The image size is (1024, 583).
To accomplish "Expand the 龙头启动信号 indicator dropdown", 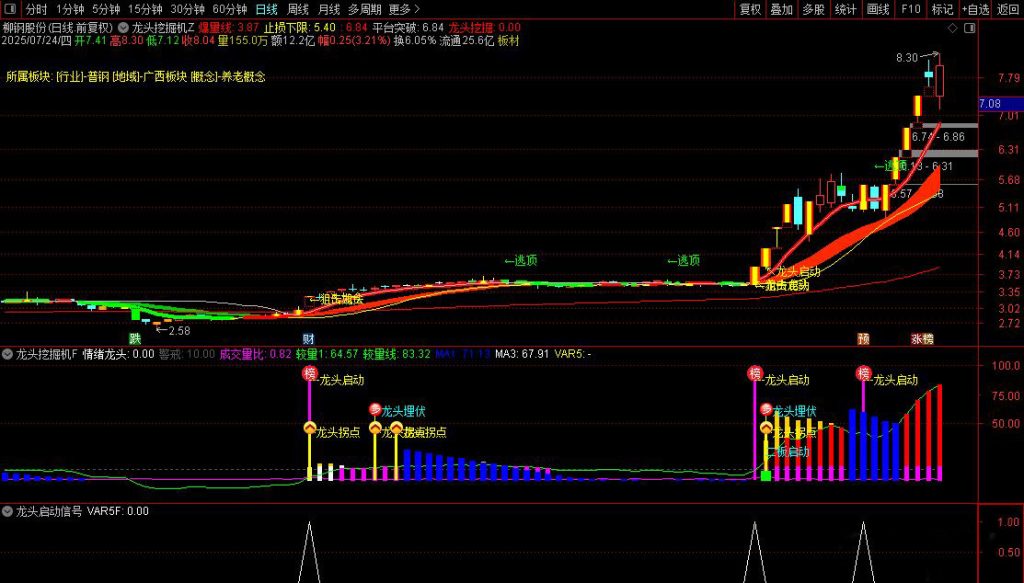I will (8, 511).
